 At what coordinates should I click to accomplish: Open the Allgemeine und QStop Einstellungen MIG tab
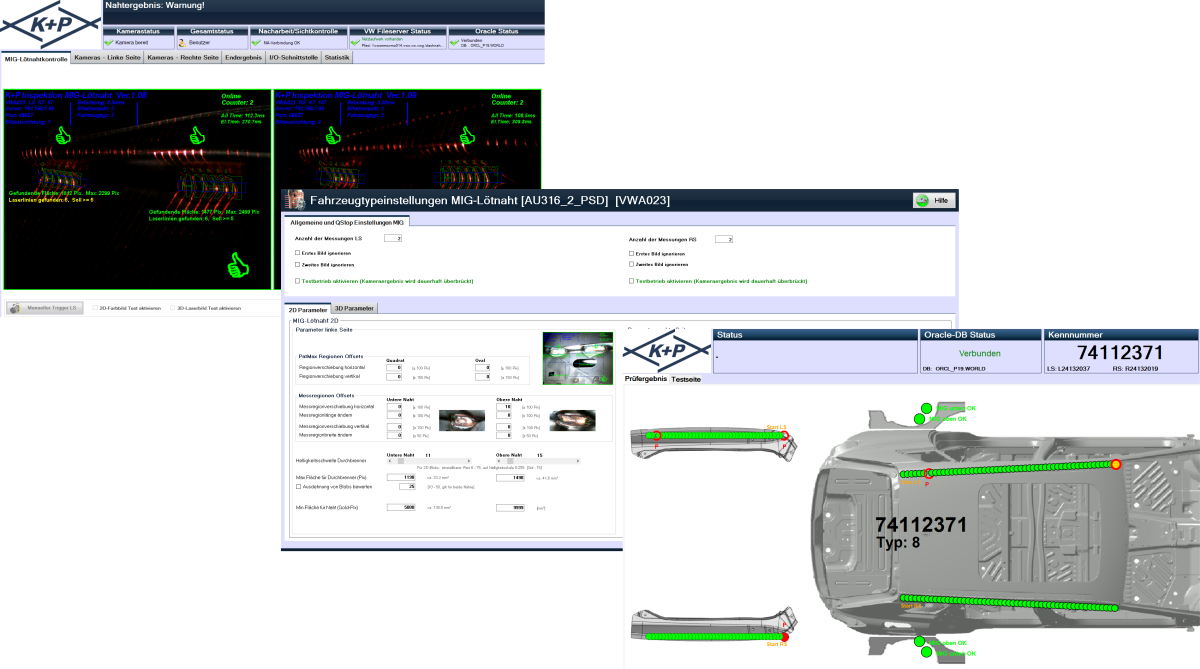347,221
